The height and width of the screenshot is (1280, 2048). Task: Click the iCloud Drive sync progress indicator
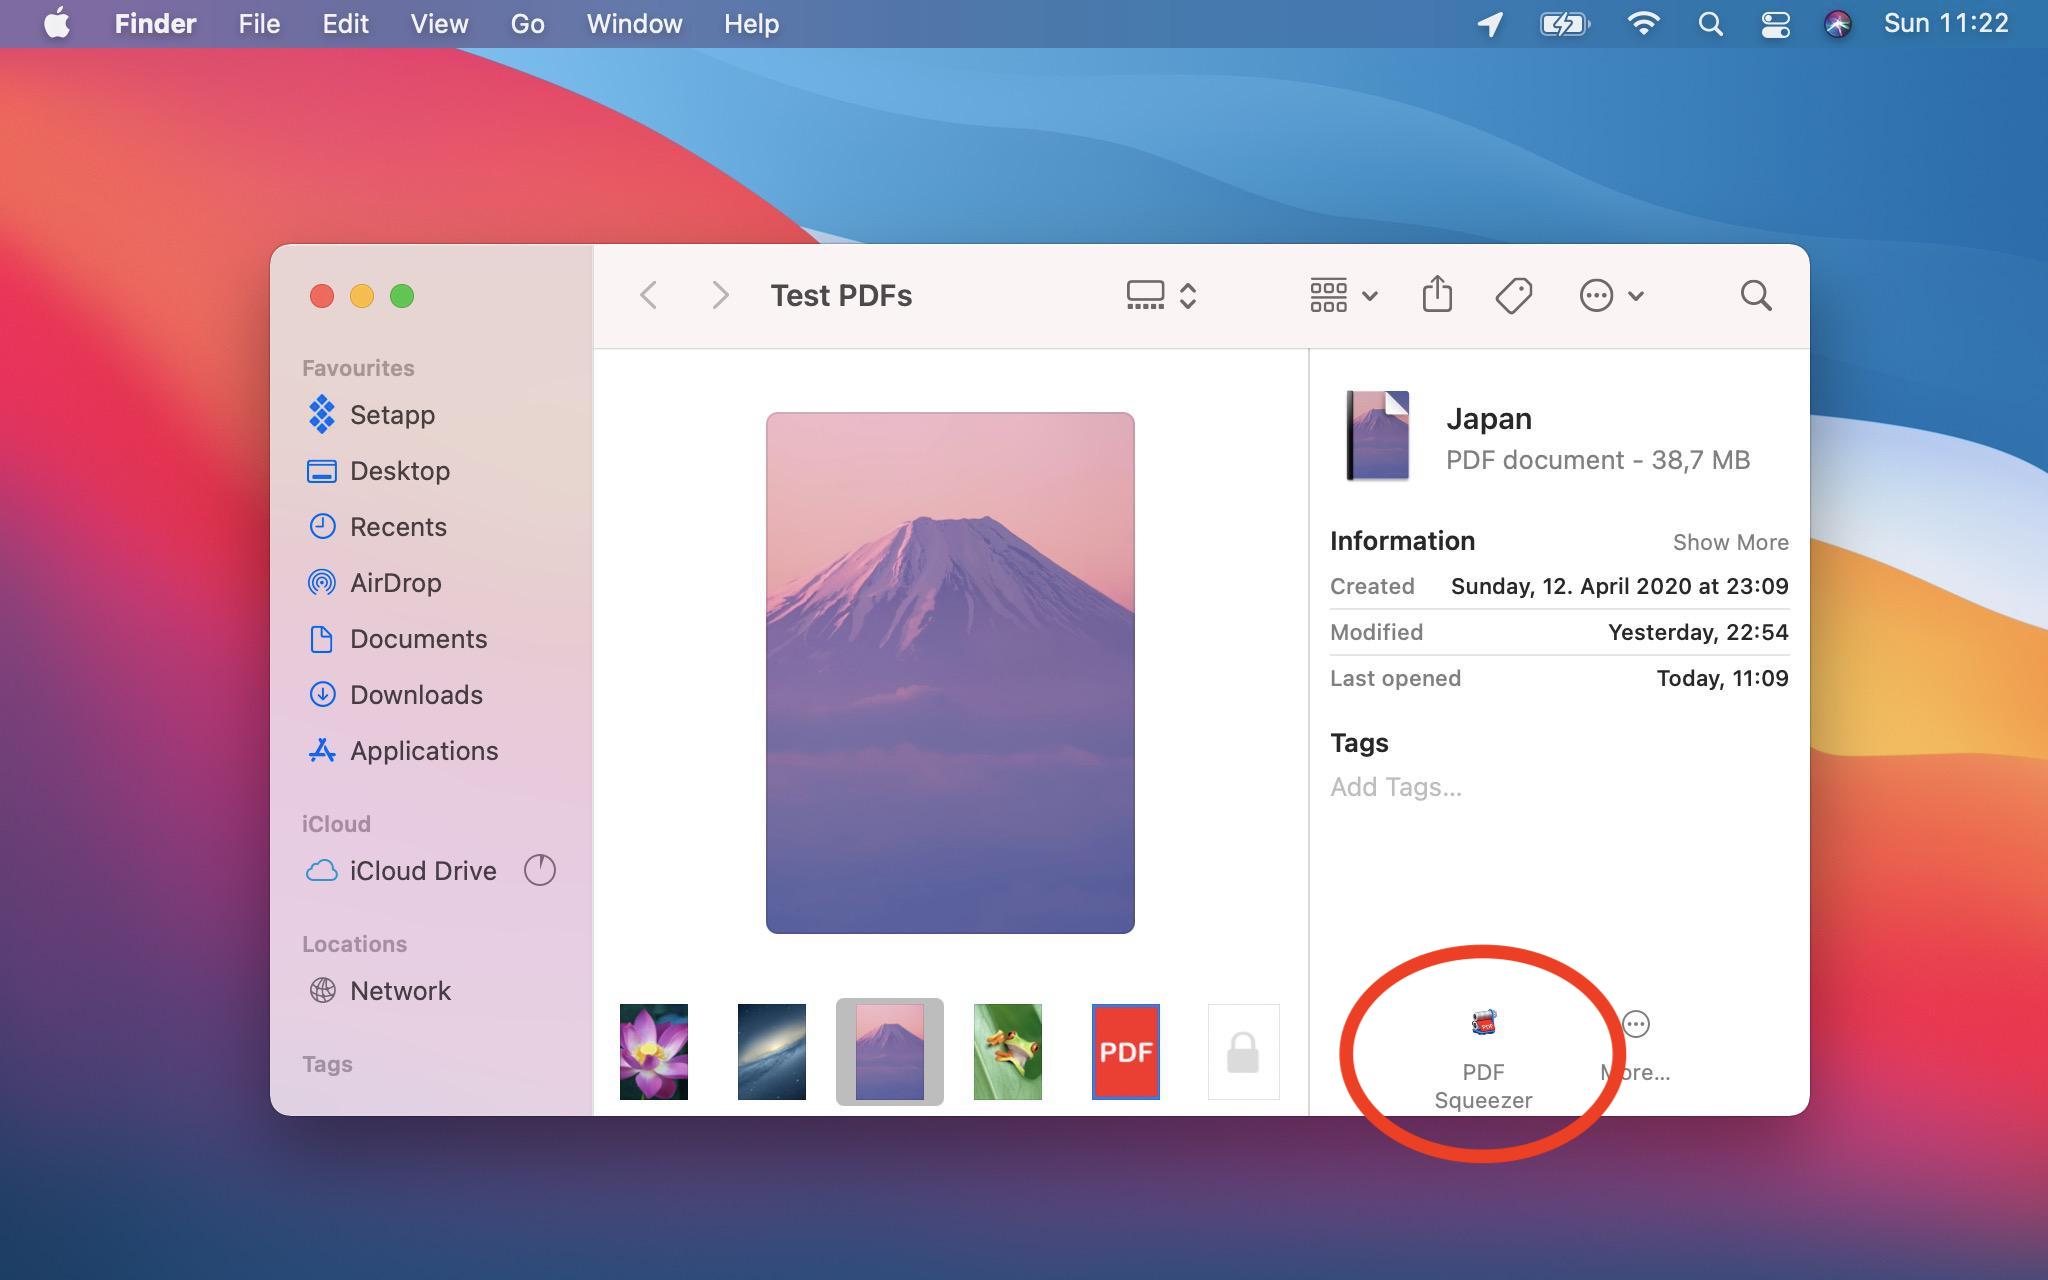pos(540,870)
